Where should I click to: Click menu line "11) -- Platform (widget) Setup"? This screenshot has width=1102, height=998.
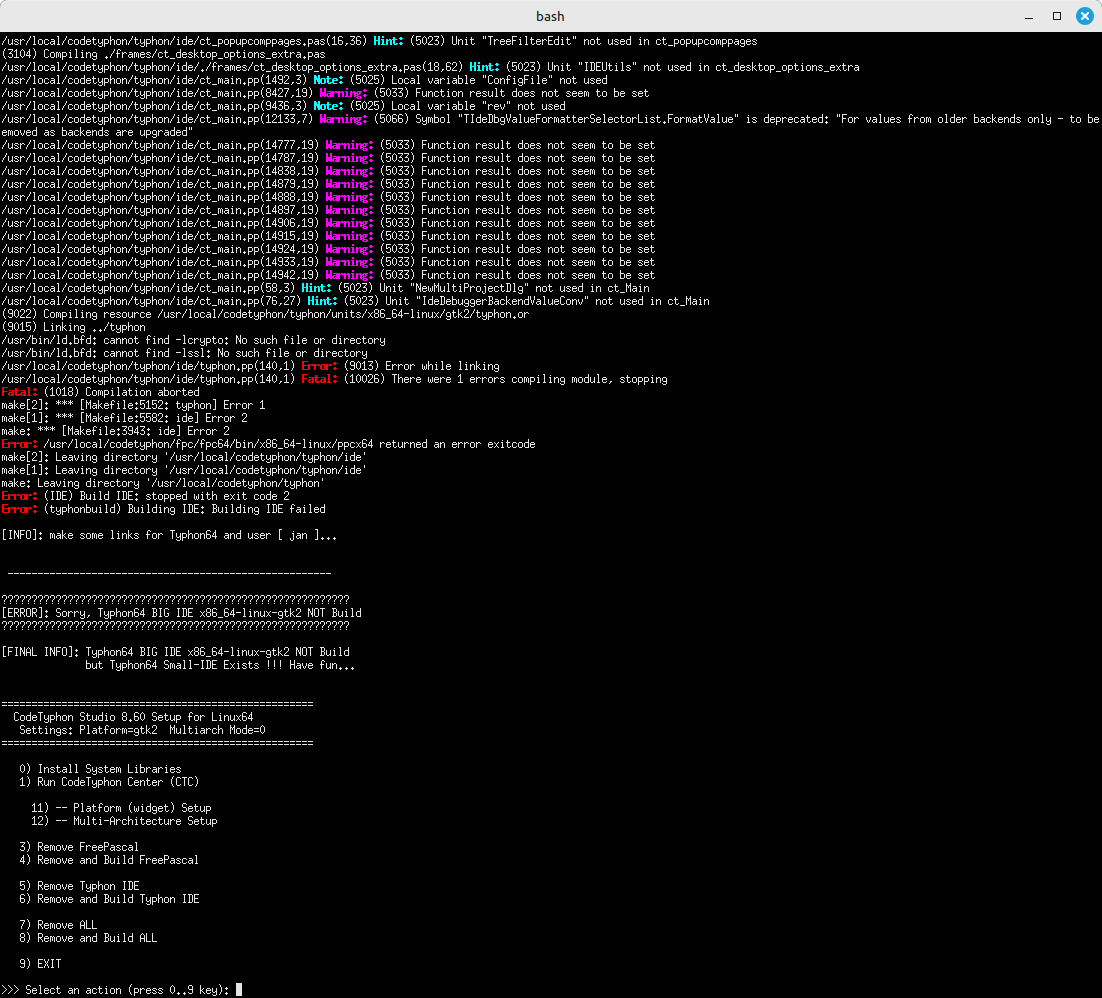tap(121, 808)
